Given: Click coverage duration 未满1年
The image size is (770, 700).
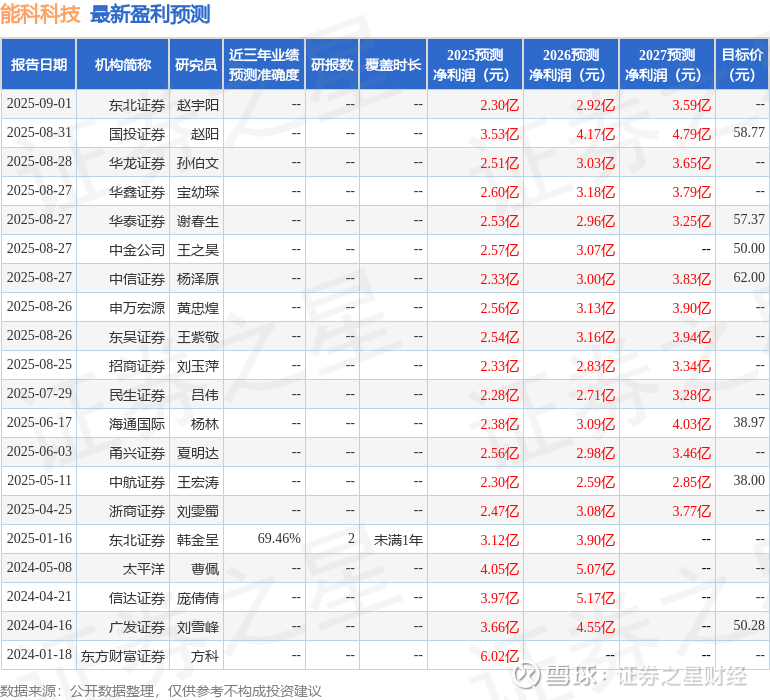Looking at the screenshot, I should pyautogui.click(x=398, y=540).
